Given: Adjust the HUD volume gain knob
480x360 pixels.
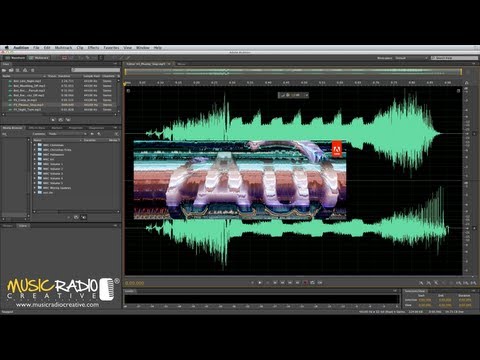Looking at the screenshot, I should click(x=288, y=95).
